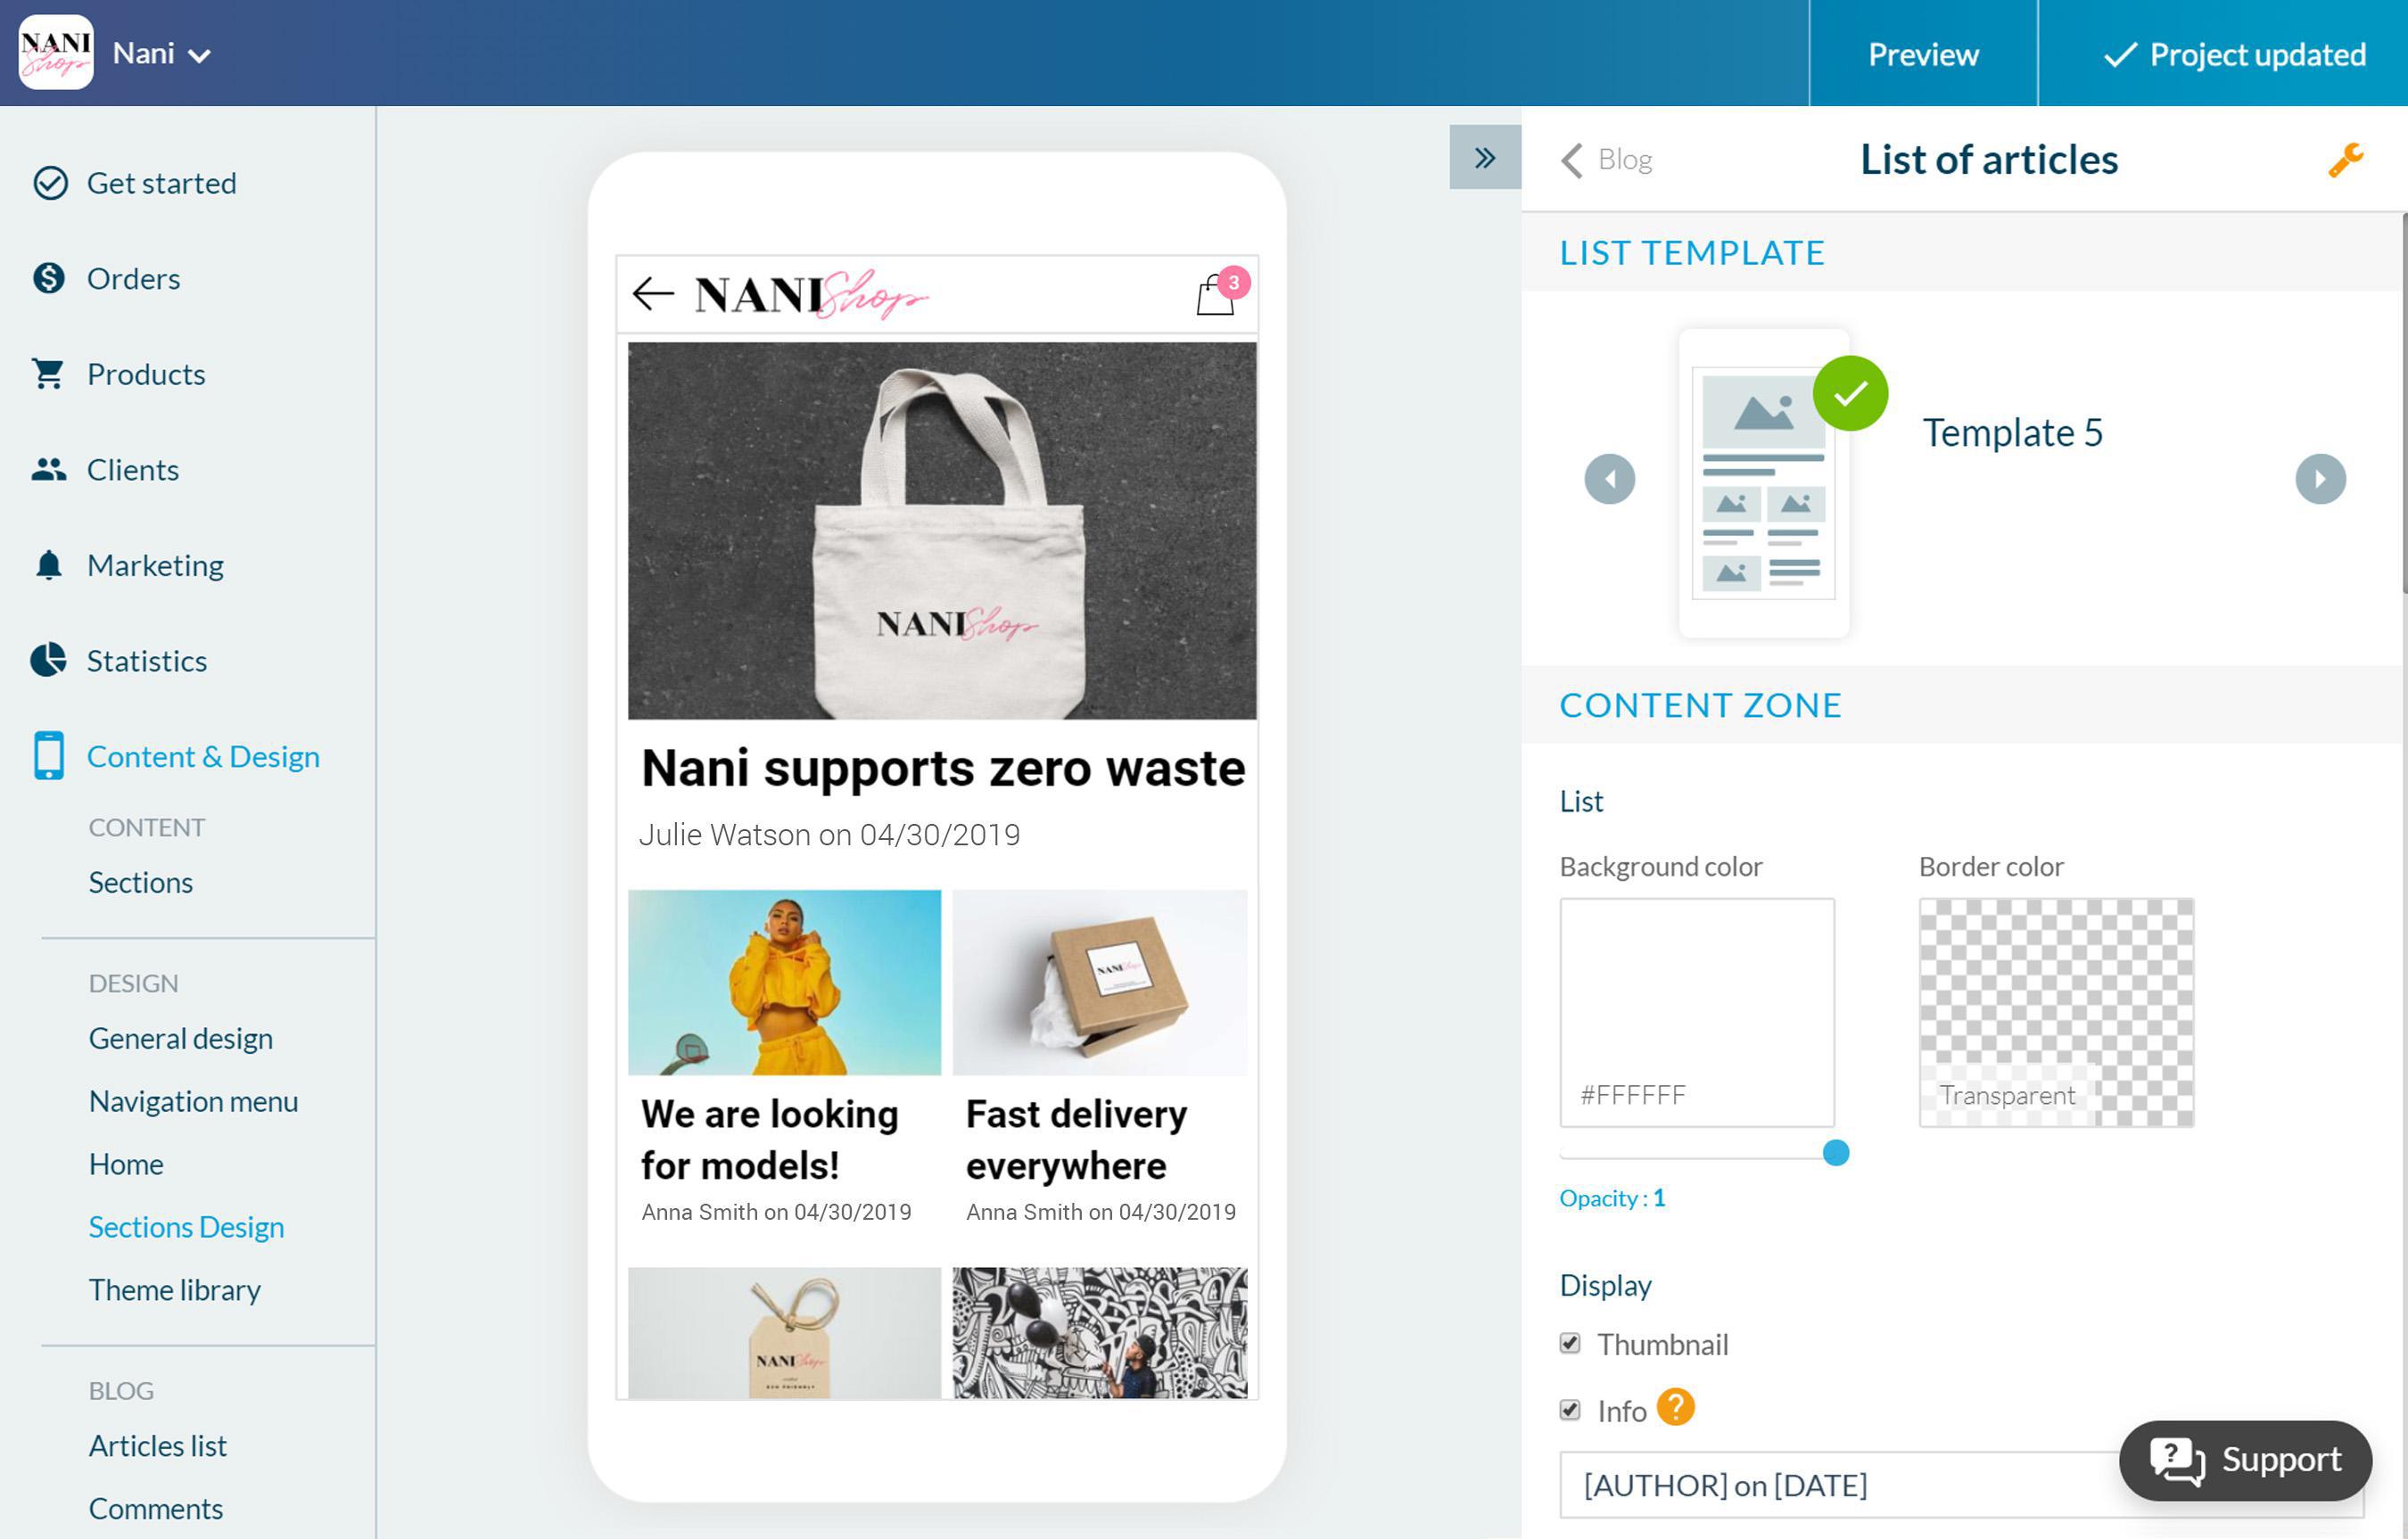Toggle the Info checkbox
The height and width of the screenshot is (1539, 2408).
coord(1570,1410)
